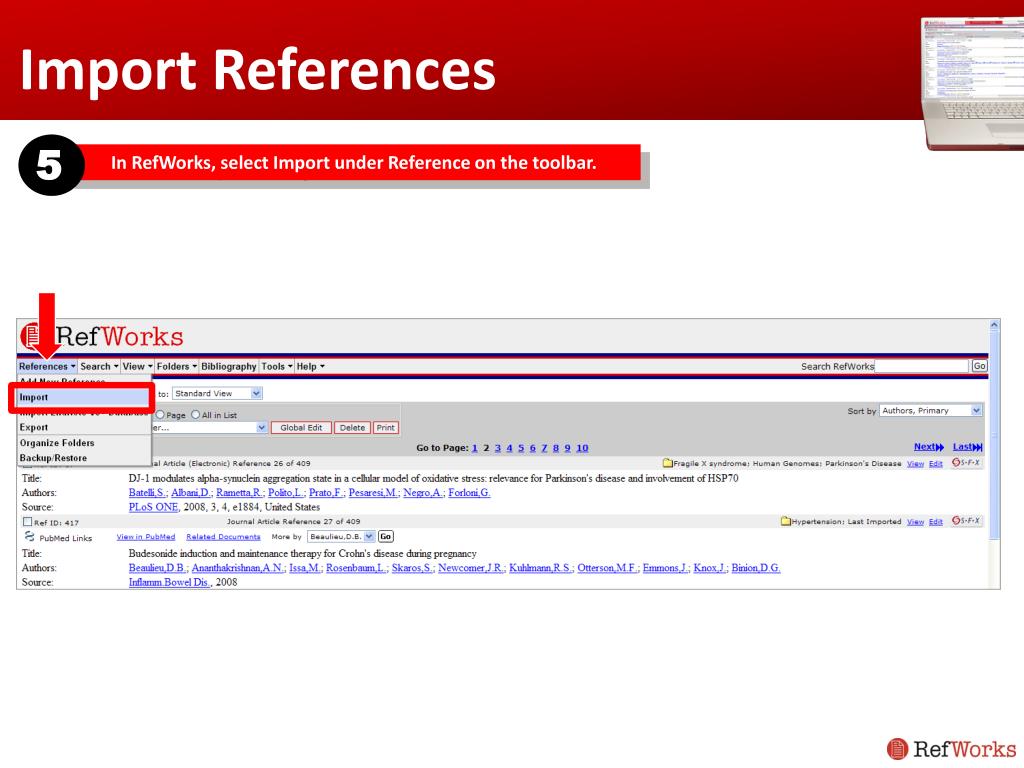Open the Bibliography menu
Image resolution: width=1024 pixels, height=768 pixels.
point(229,366)
